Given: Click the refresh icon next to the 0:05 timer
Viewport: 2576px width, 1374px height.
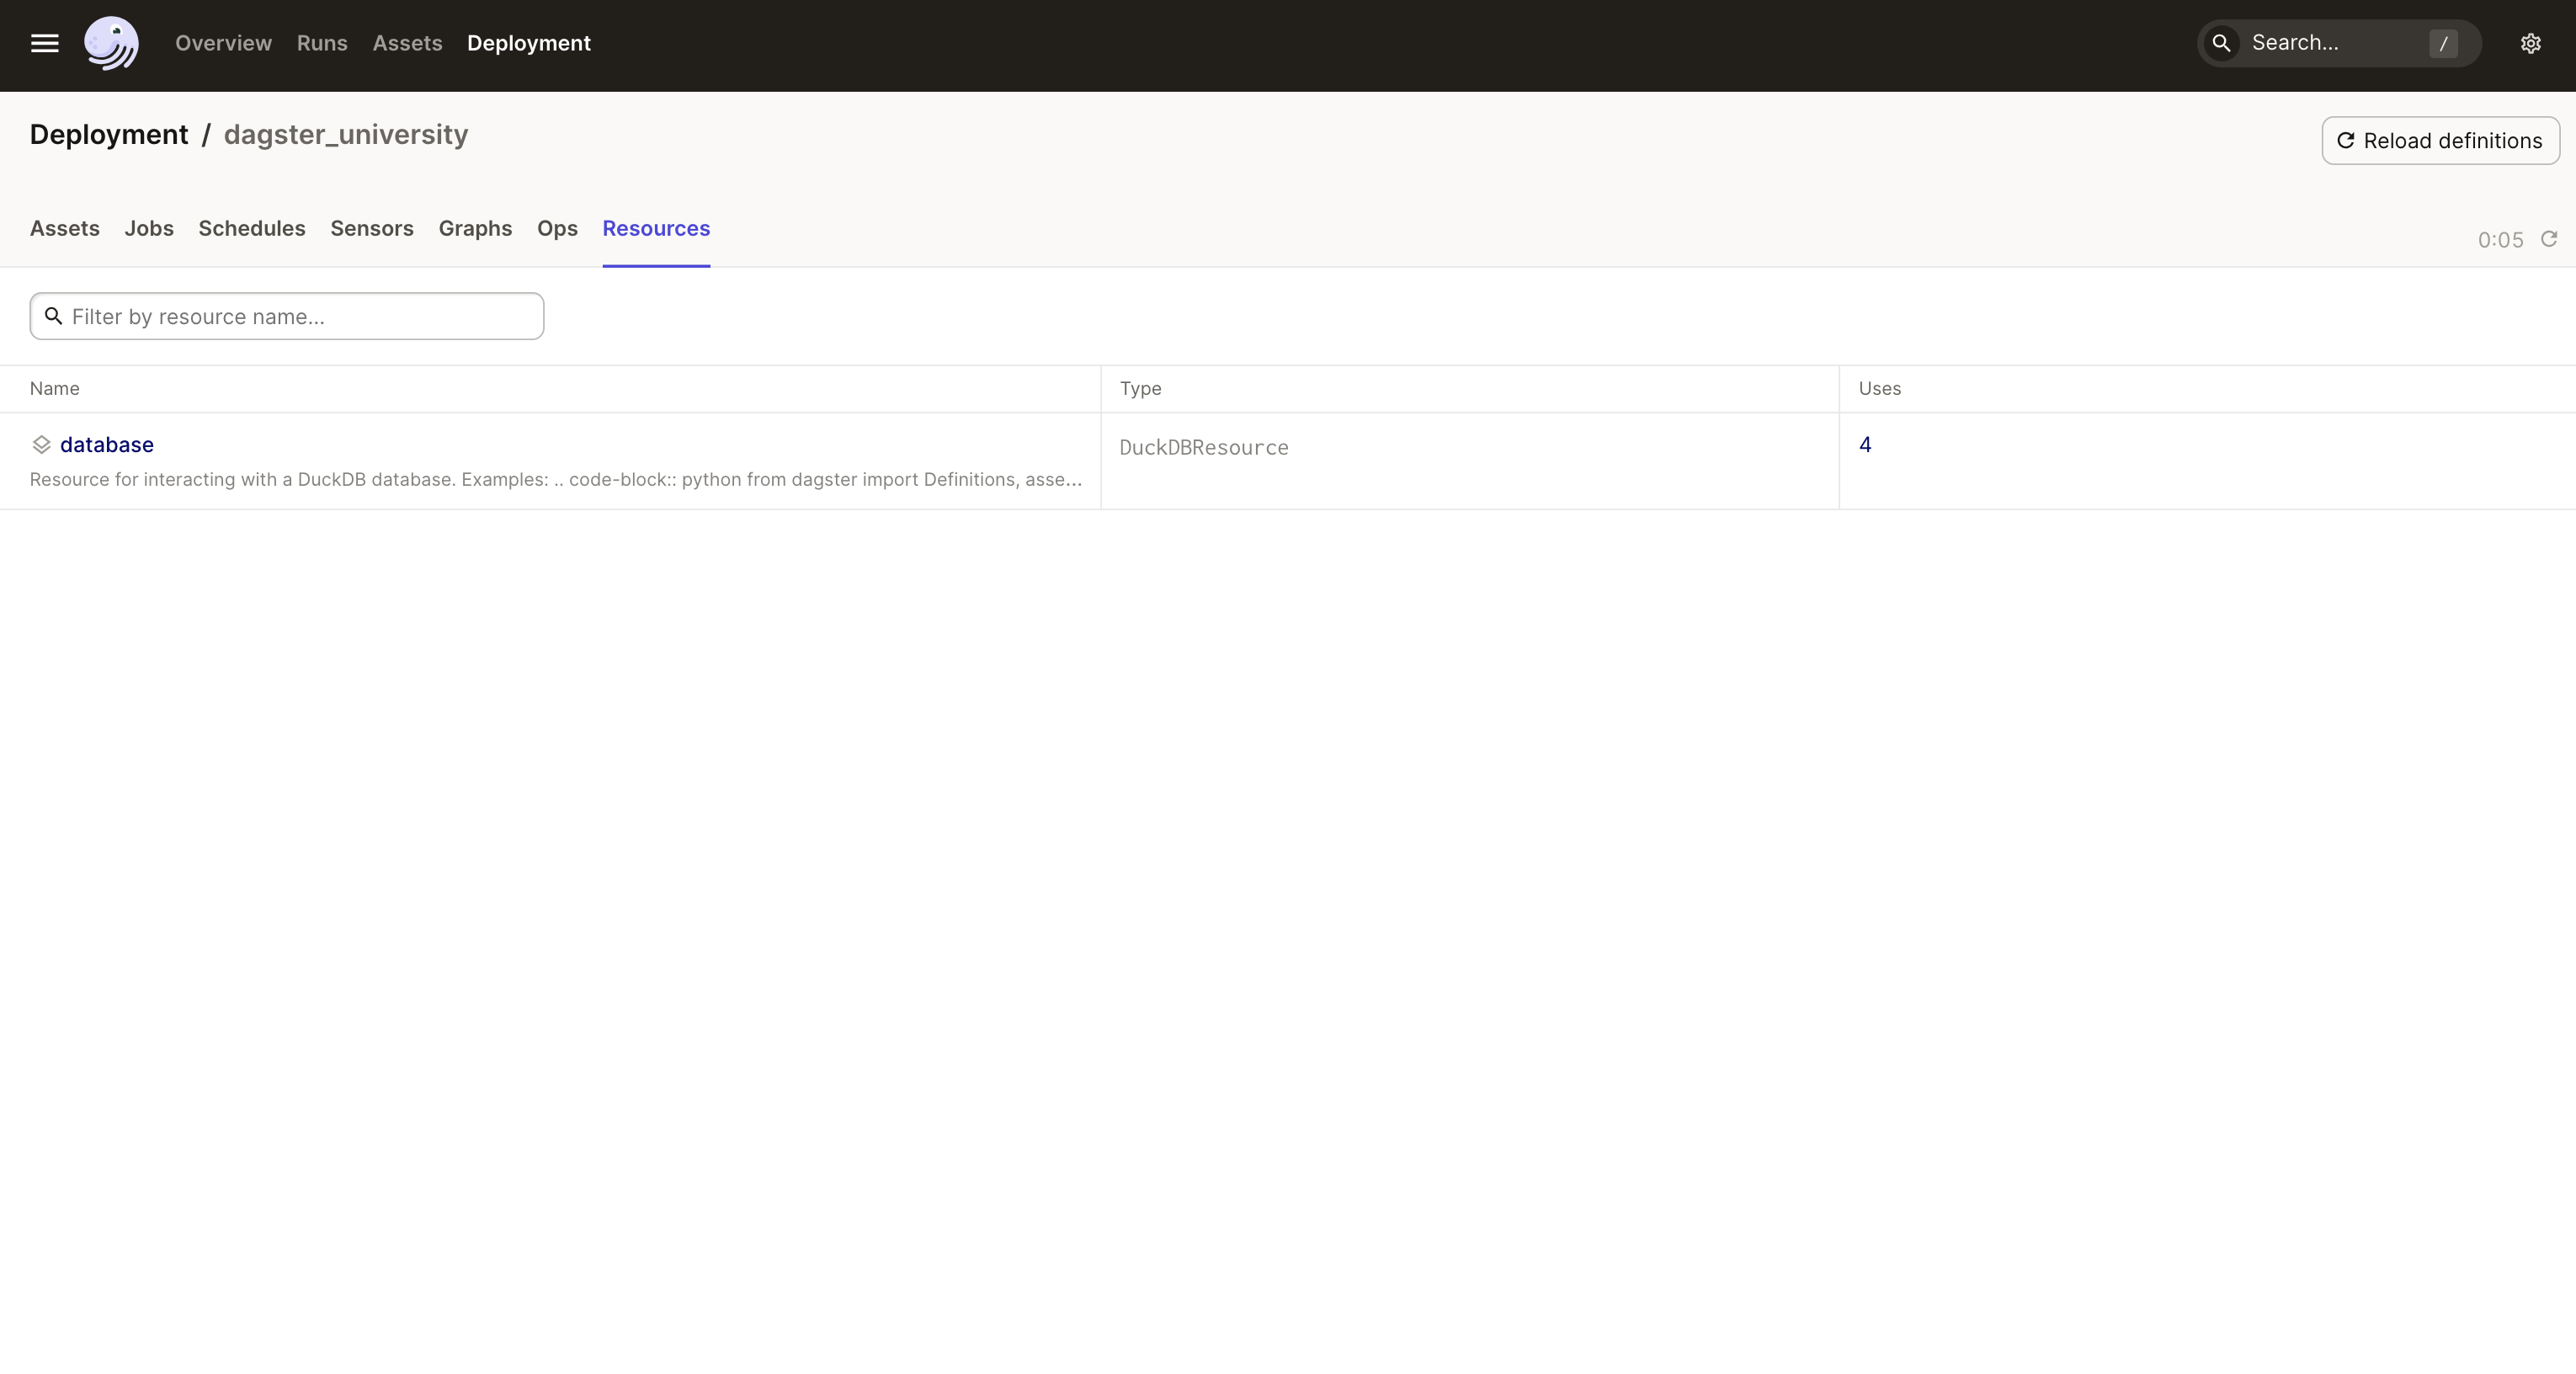Looking at the screenshot, I should pyautogui.click(x=2549, y=239).
